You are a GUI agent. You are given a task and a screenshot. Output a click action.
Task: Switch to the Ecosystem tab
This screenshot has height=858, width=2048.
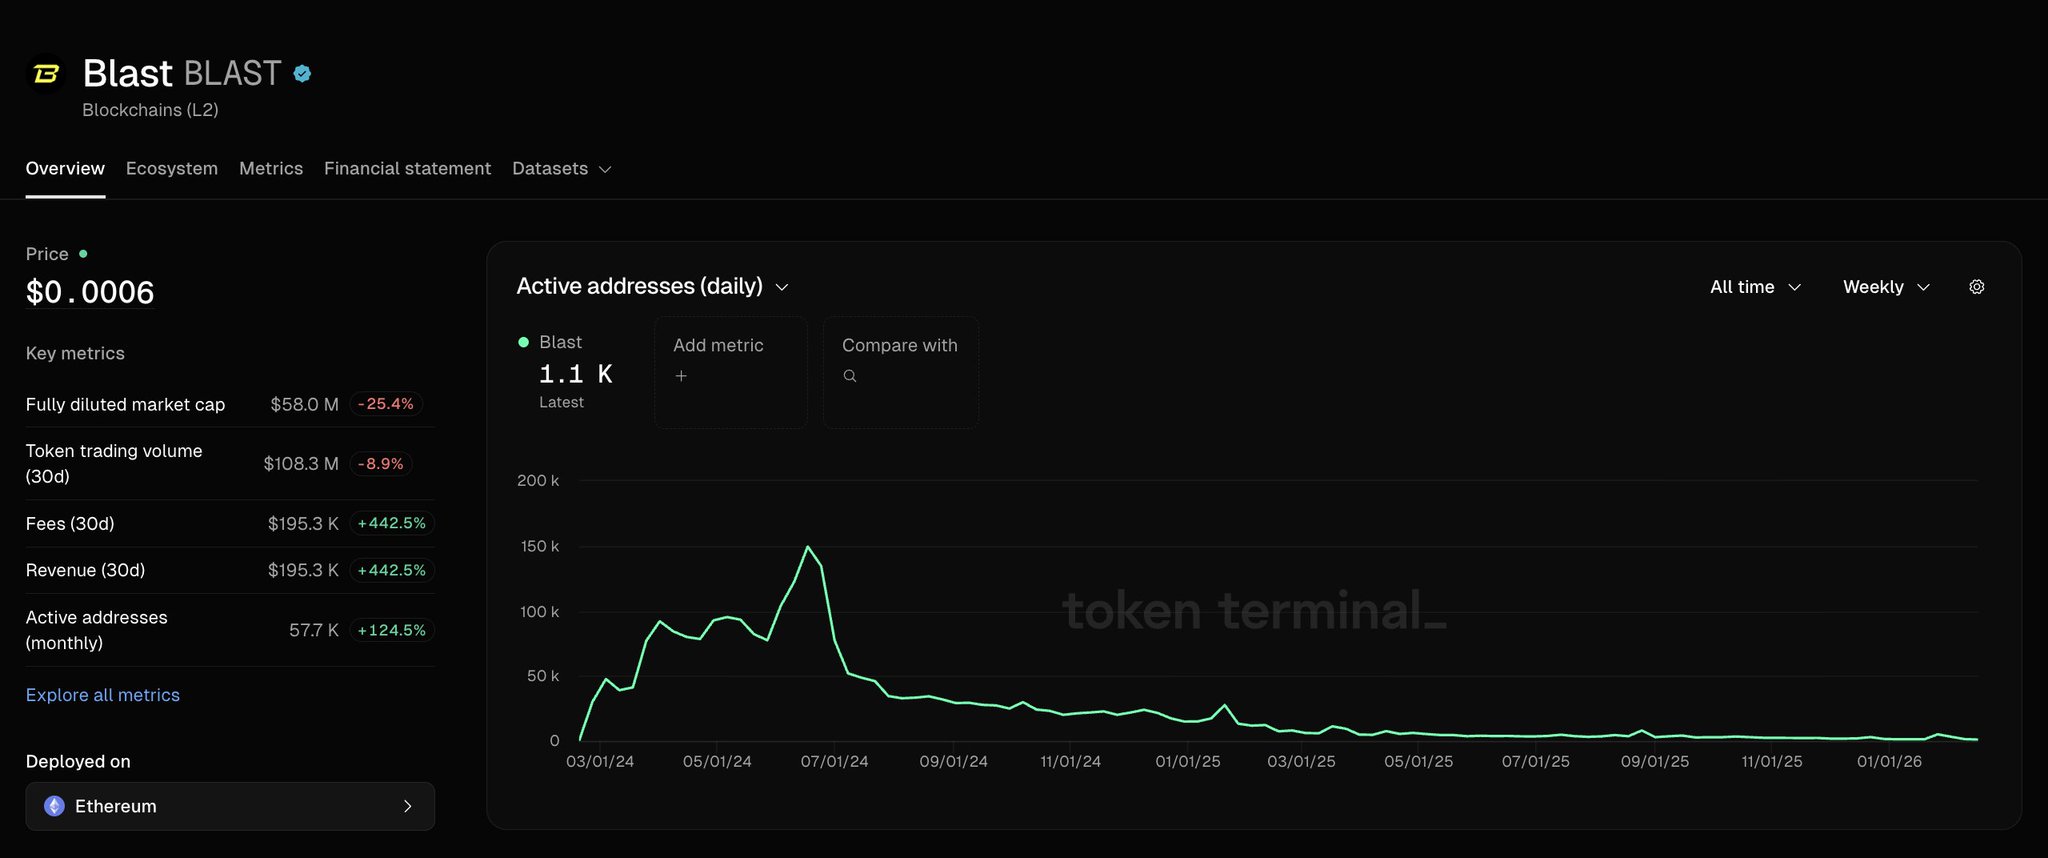pos(172,169)
